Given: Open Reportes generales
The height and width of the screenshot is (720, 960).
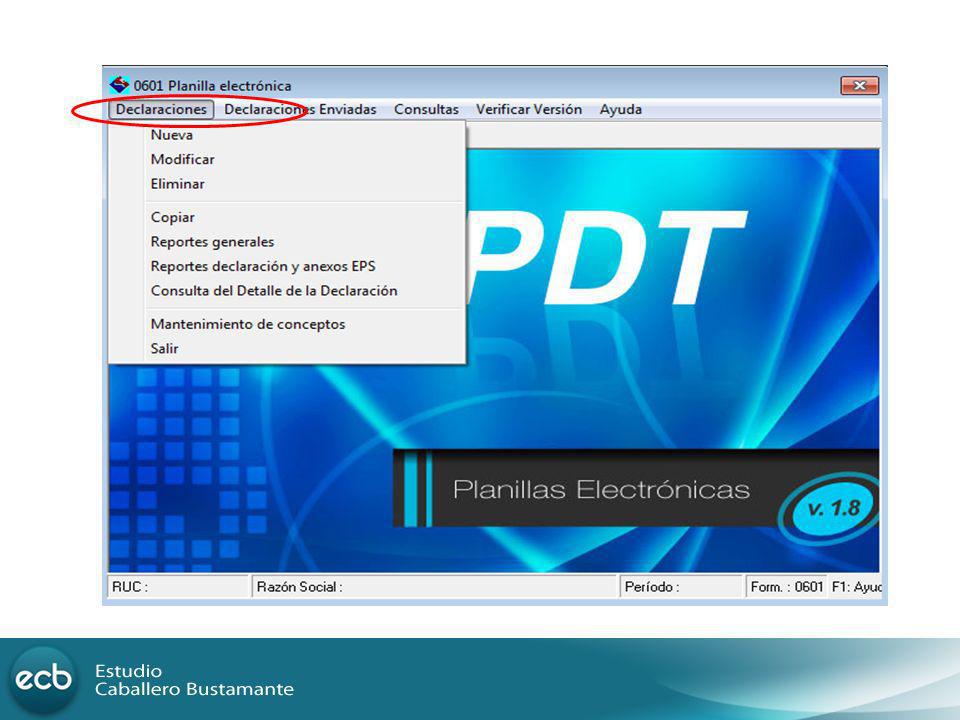Looking at the screenshot, I should pos(287,242).
